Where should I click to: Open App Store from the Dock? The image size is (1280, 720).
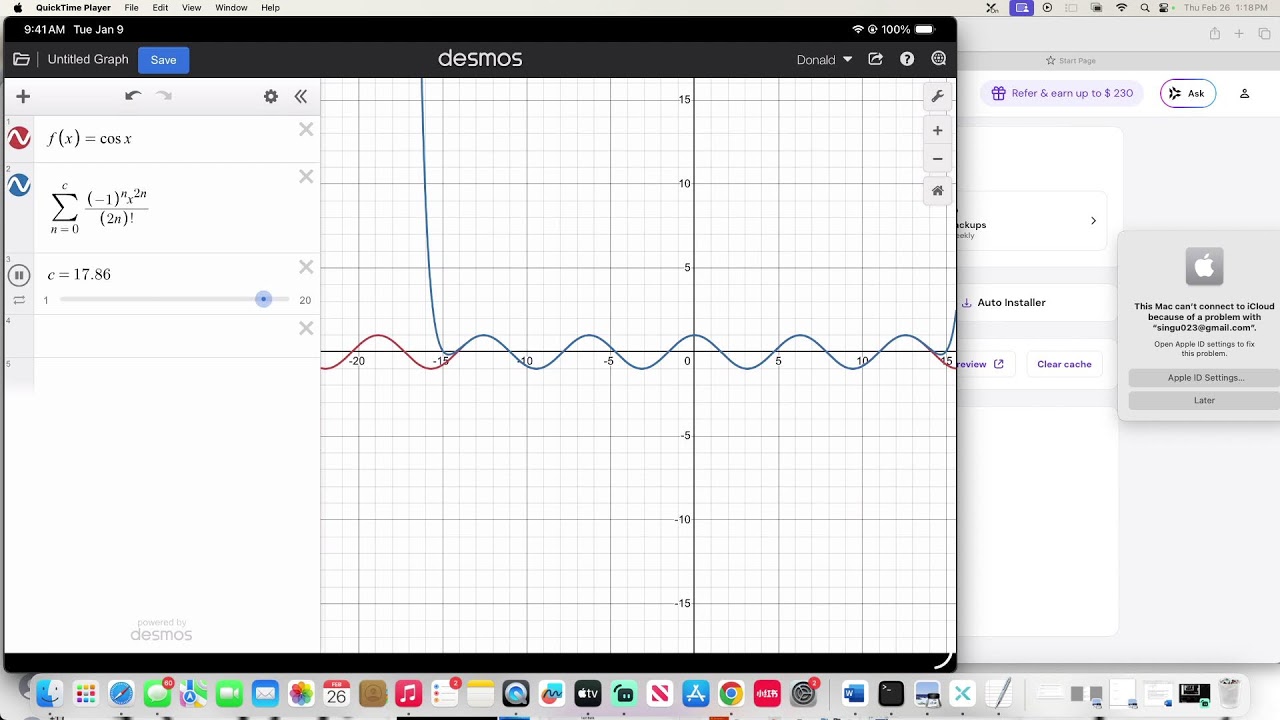pos(695,693)
